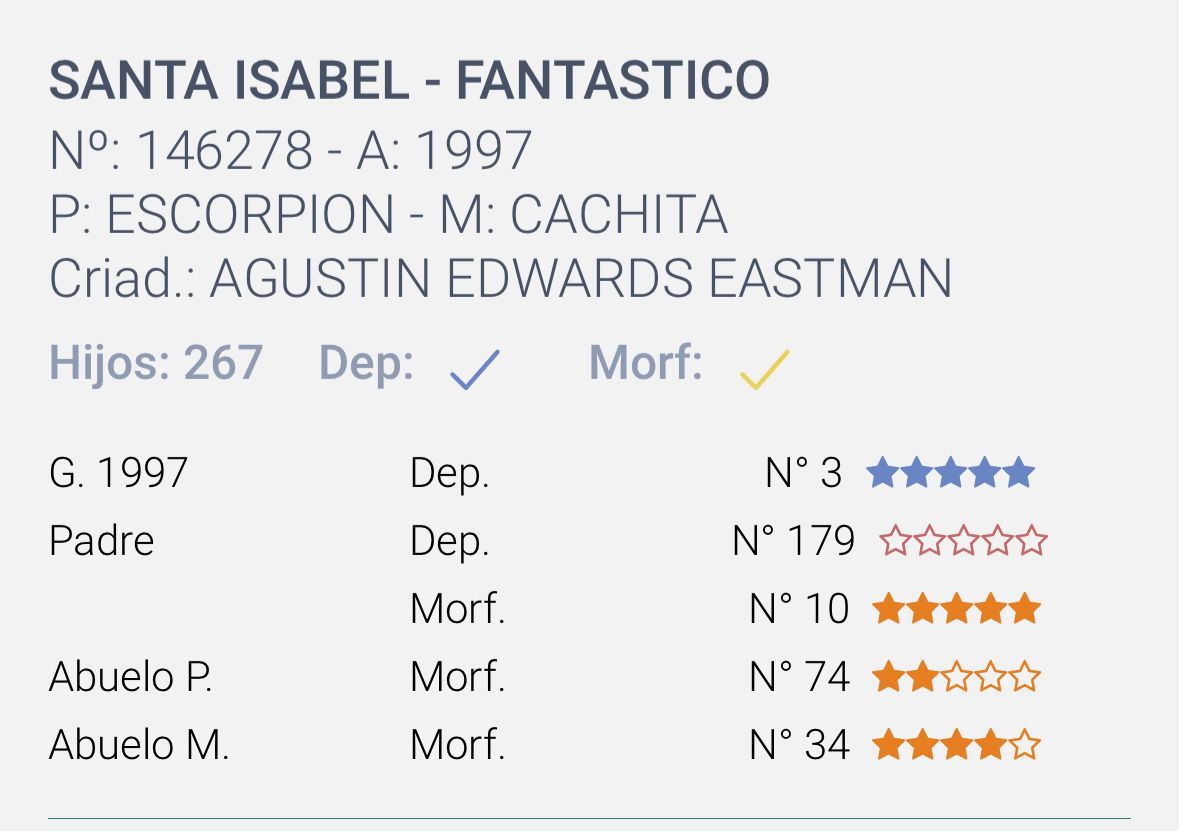Select the Abuelo P. row label
This screenshot has height=831, width=1179.
coord(131,677)
